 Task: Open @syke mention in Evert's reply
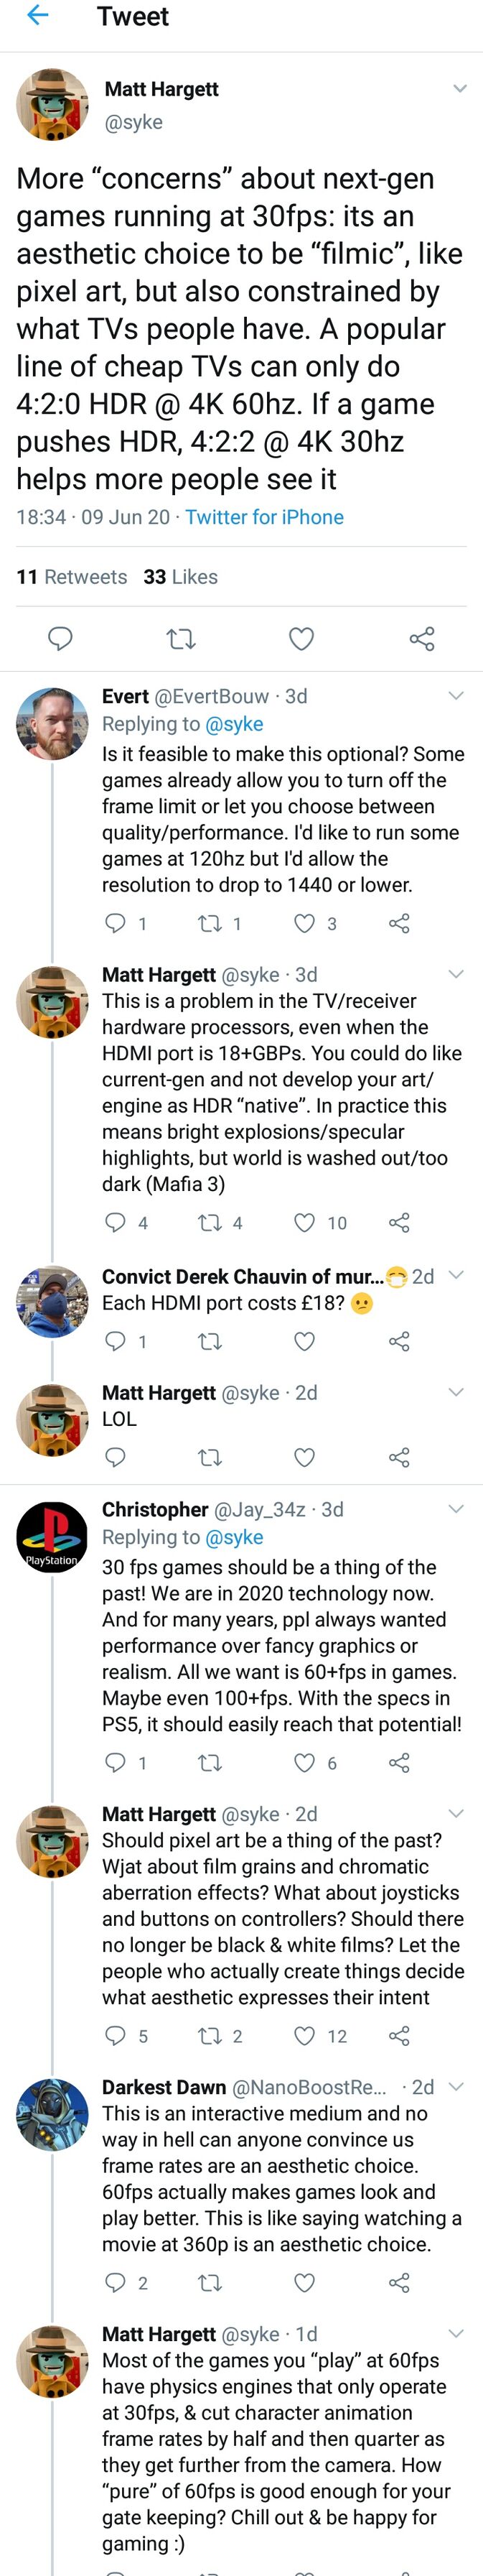(x=234, y=724)
